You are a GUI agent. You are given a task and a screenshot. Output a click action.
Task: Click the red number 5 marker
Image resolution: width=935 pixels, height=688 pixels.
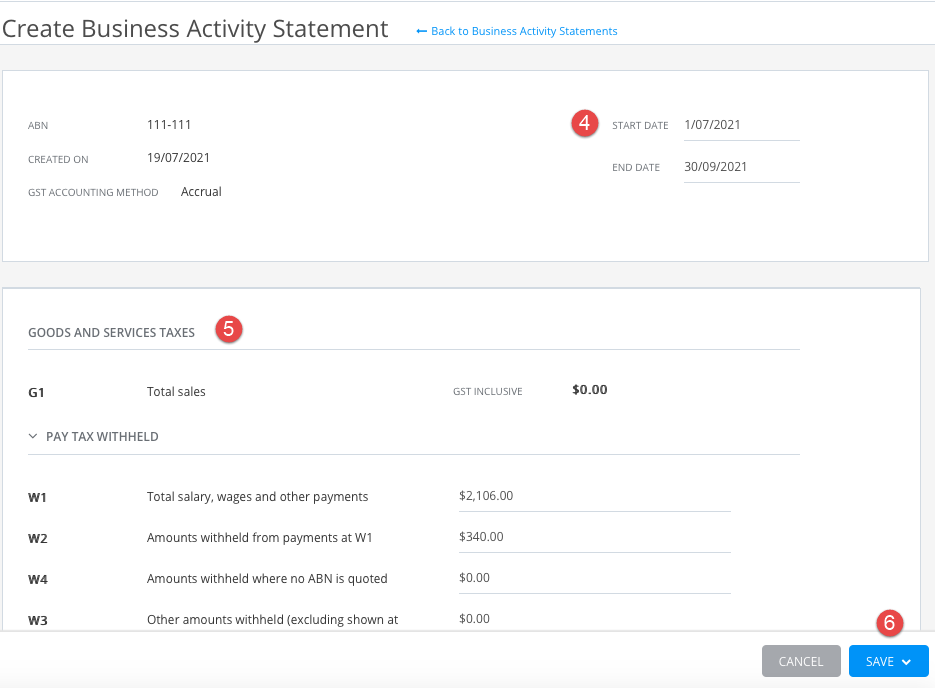229,330
